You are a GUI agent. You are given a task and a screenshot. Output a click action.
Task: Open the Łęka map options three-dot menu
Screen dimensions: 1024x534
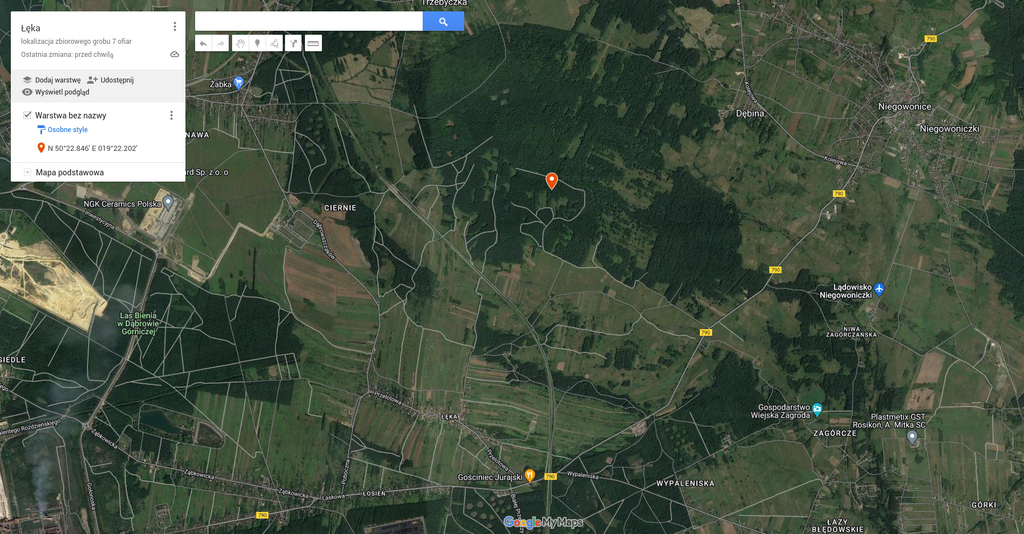click(x=174, y=27)
